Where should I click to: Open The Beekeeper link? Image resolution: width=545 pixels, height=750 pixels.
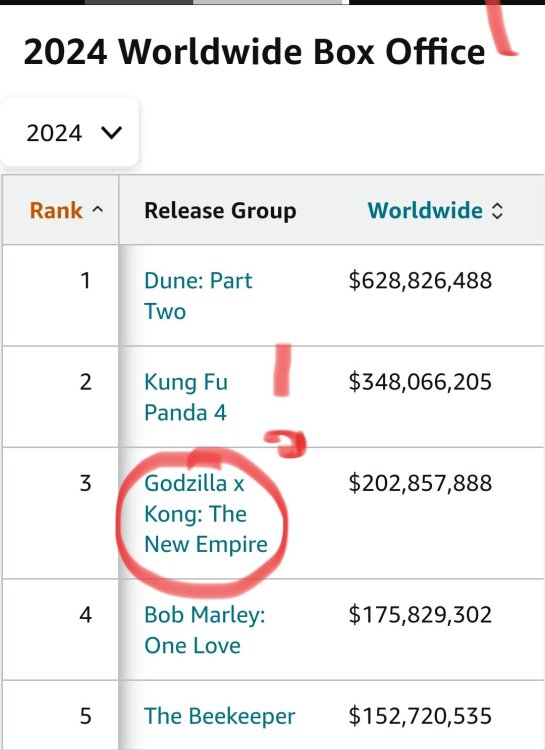coord(220,716)
